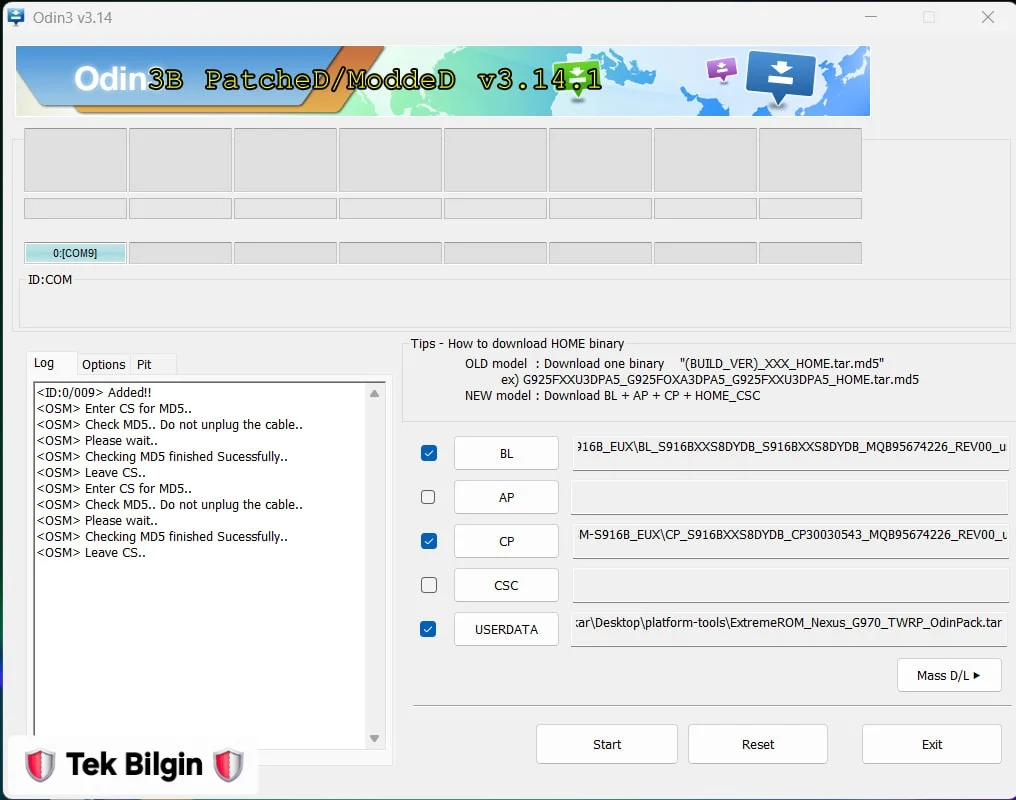This screenshot has width=1016, height=800.
Task: Open the Mass D/L menu
Action: point(949,675)
